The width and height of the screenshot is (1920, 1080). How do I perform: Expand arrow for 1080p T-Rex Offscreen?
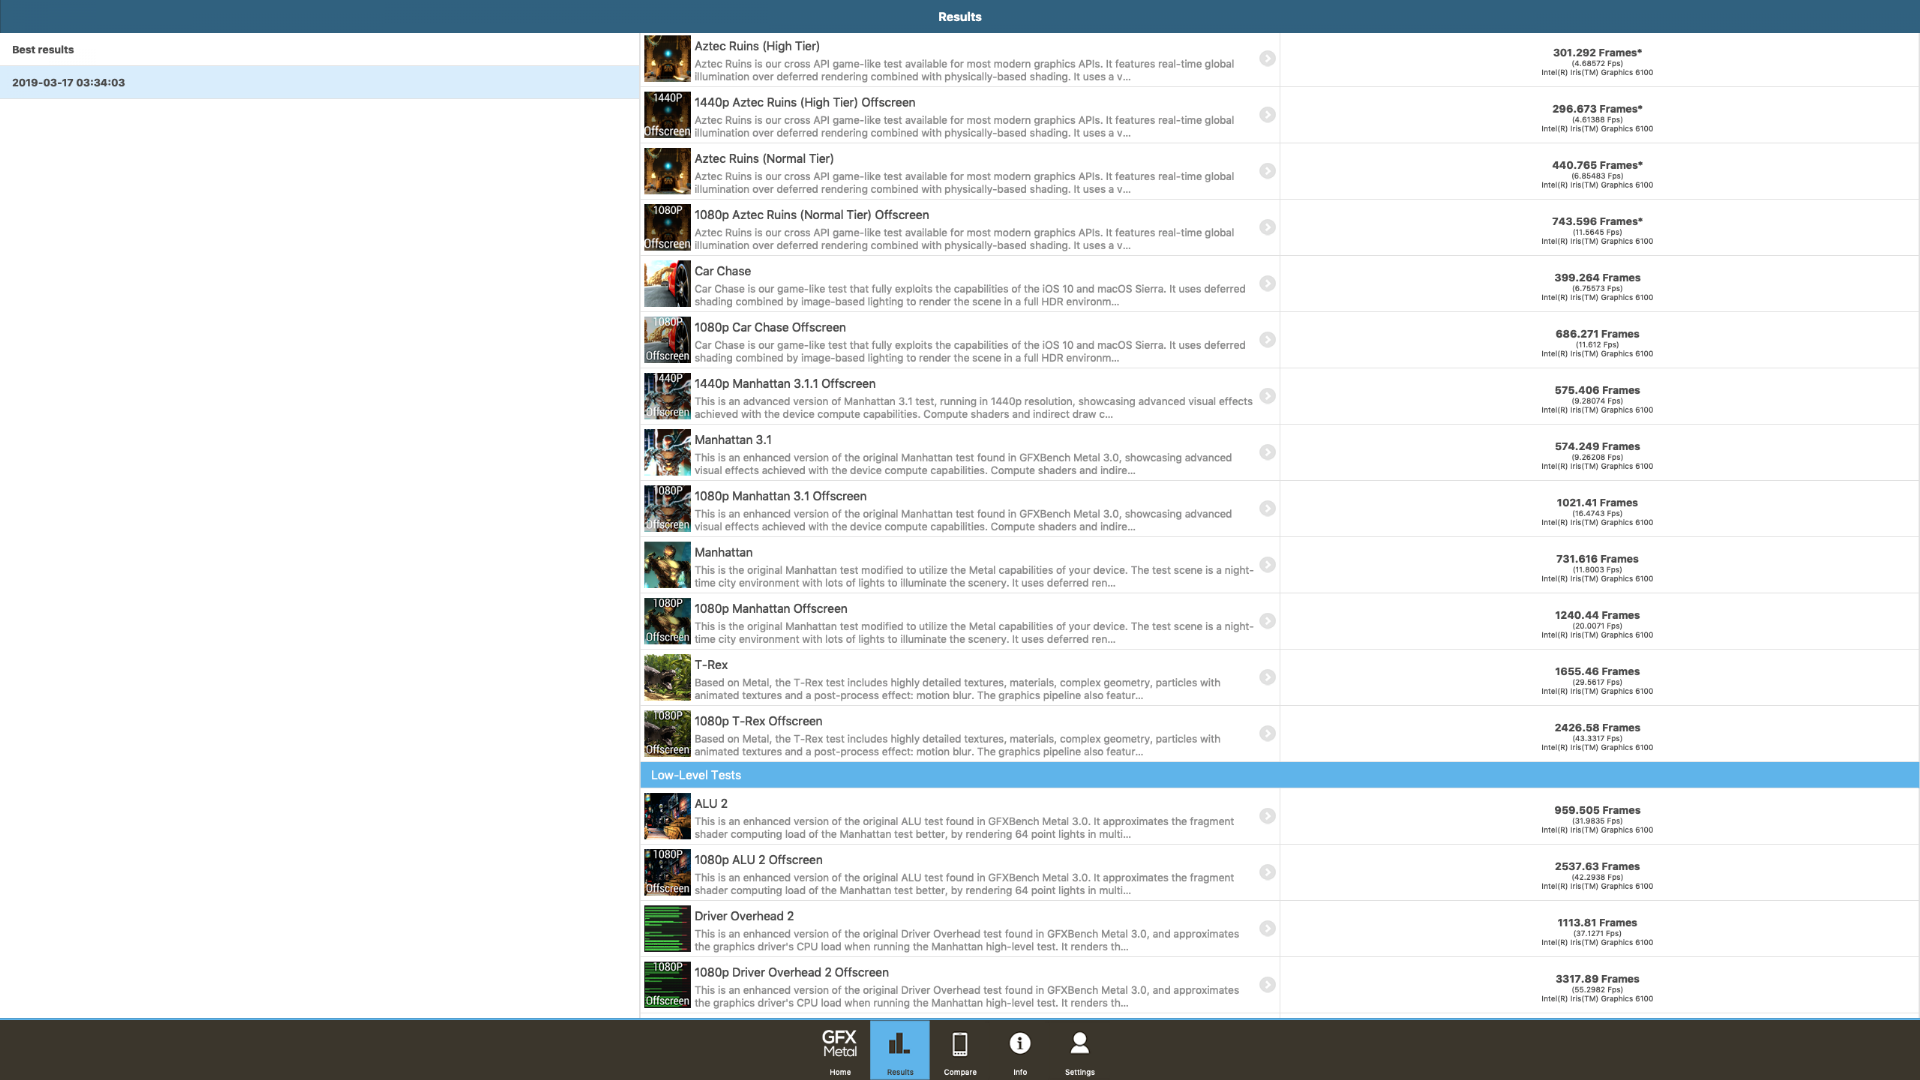(x=1267, y=734)
